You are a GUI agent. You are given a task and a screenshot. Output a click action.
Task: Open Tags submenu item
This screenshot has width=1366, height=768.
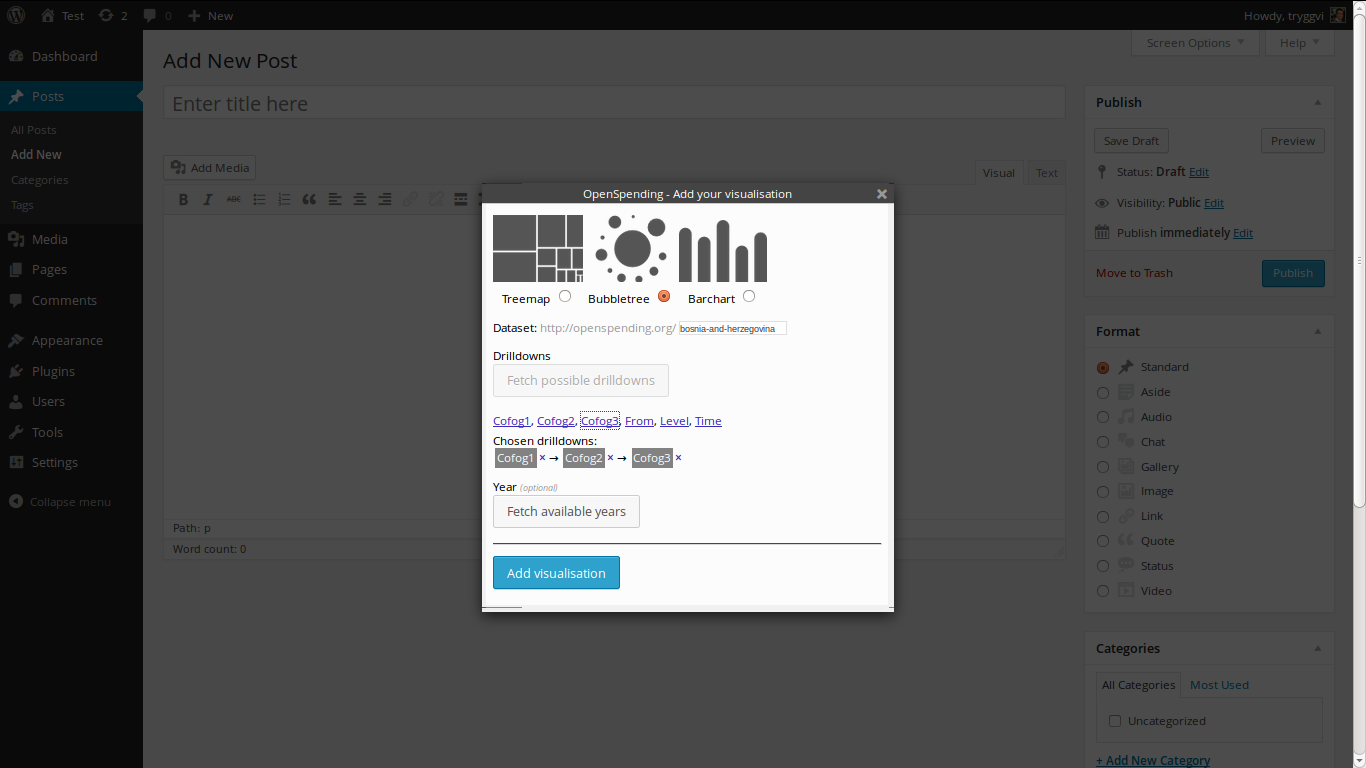pyautogui.click(x=22, y=205)
